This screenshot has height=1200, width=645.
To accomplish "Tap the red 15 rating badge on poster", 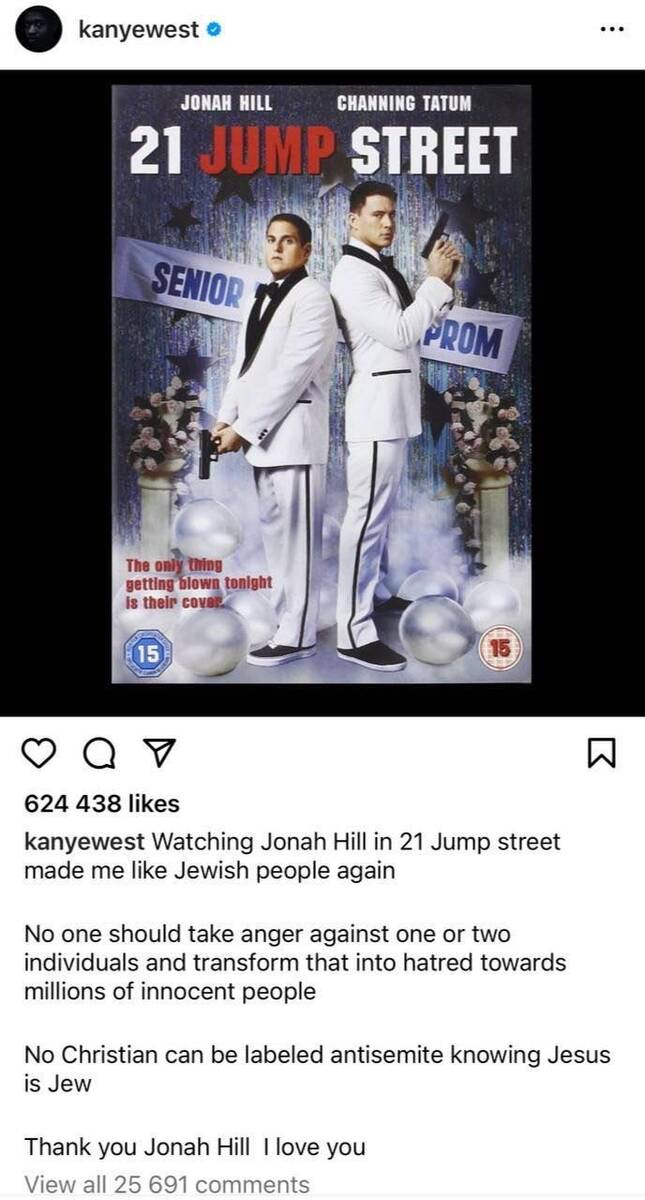I will (501, 648).
